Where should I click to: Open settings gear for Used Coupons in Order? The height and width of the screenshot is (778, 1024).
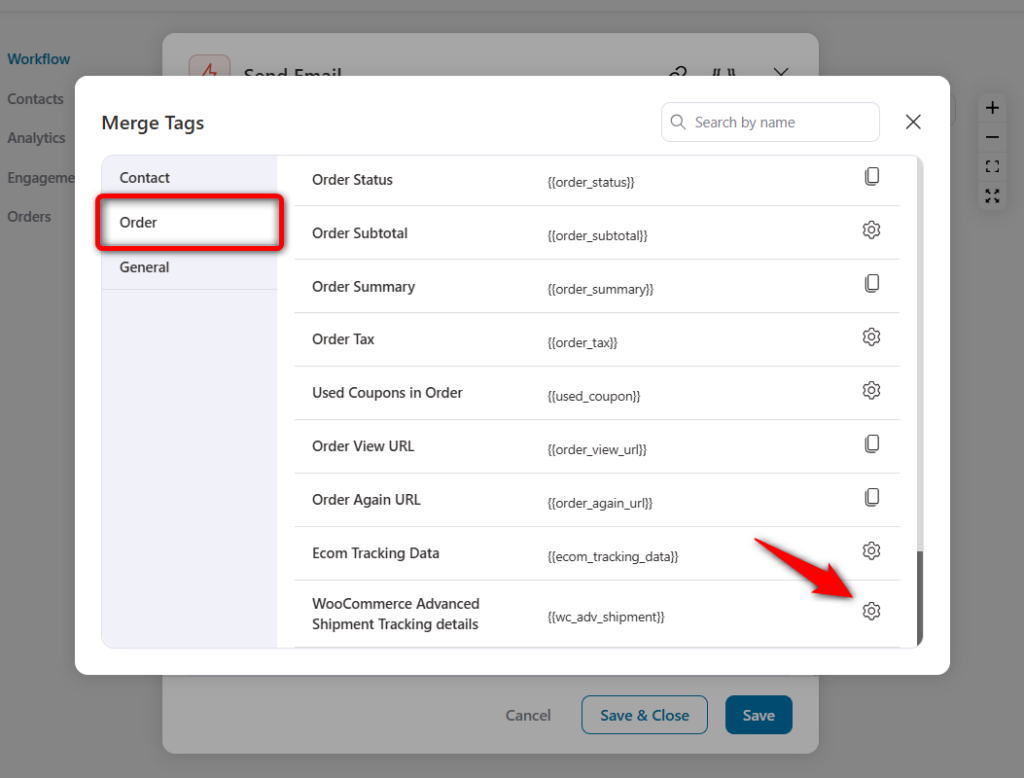coord(871,391)
